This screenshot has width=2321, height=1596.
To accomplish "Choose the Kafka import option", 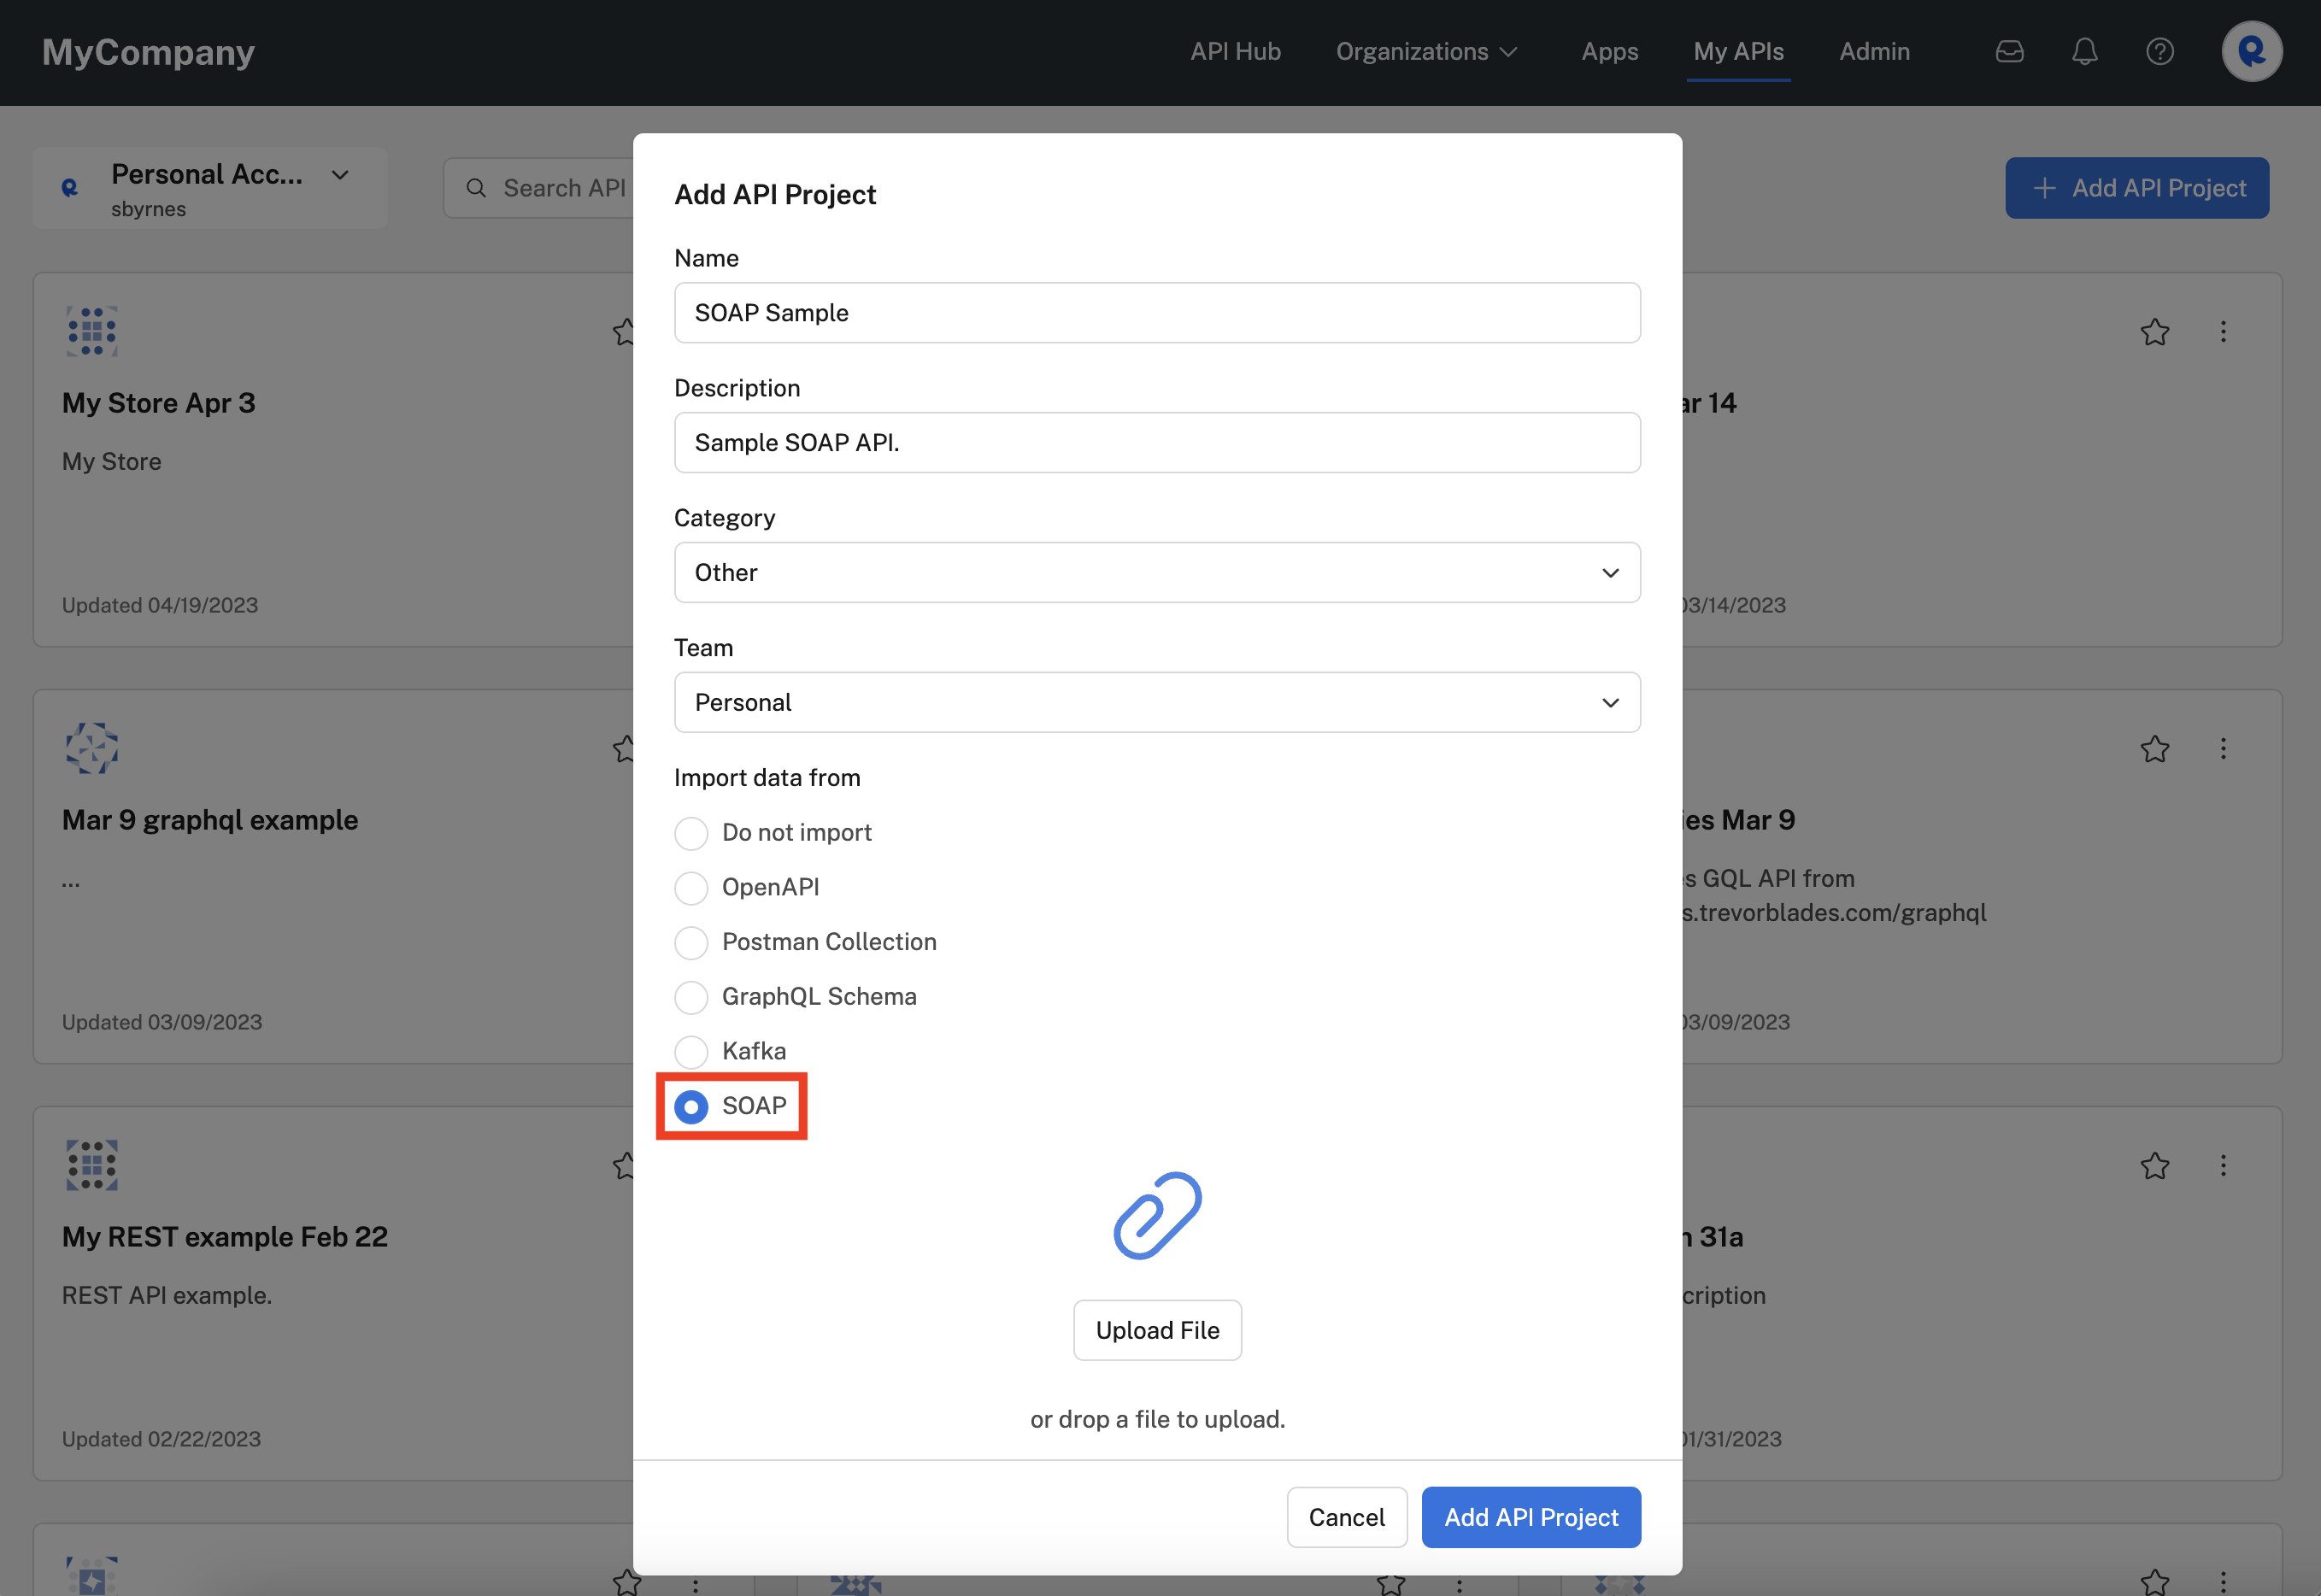I will tap(691, 1052).
